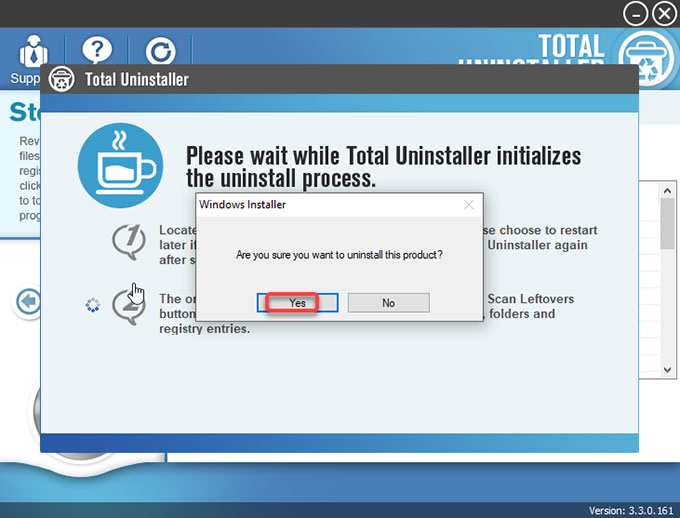The width and height of the screenshot is (680, 518).
Task: Click the spinning progress indicator
Action: [x=93, y=305]
